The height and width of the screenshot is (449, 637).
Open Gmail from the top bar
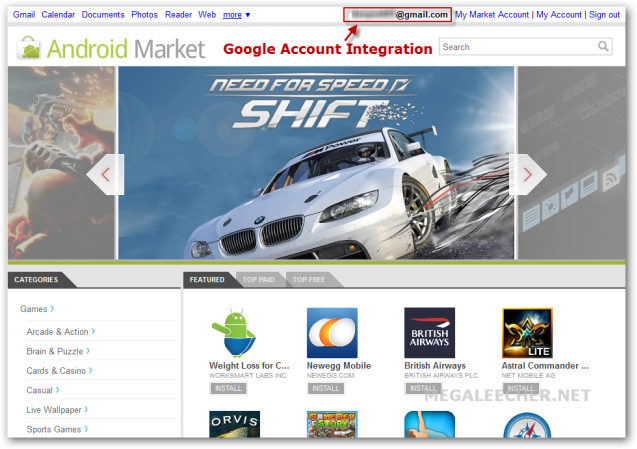coord(24,15)
